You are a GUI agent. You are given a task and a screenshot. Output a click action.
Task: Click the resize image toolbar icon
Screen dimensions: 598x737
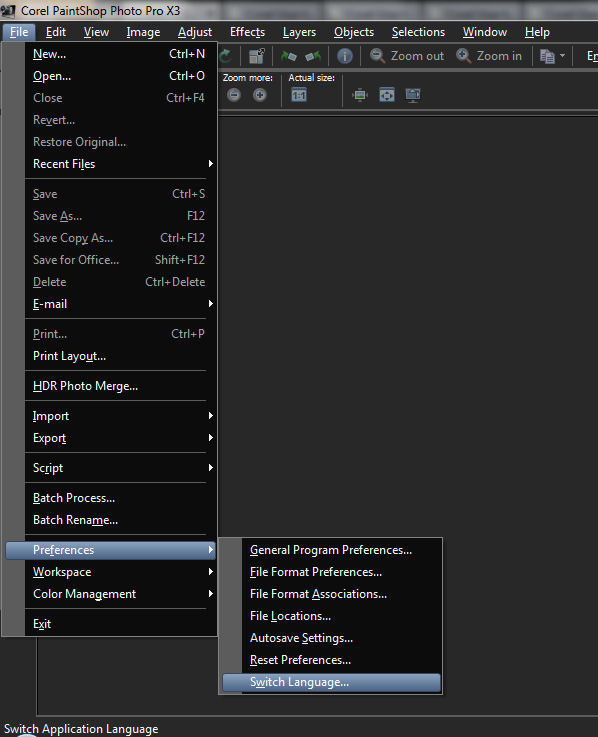tap(257, 56)
